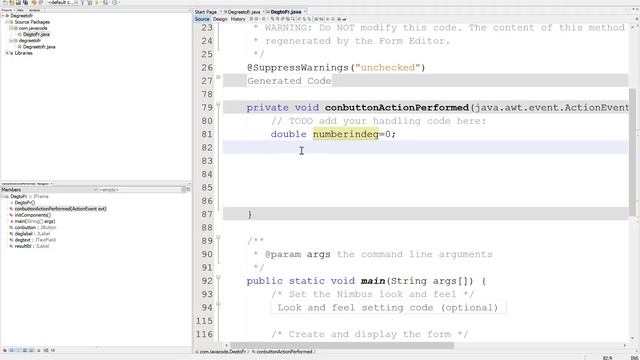640x360 pixels.
Task: Select DegtoFr.java in the Projects tree
Action: pos(36,34)
